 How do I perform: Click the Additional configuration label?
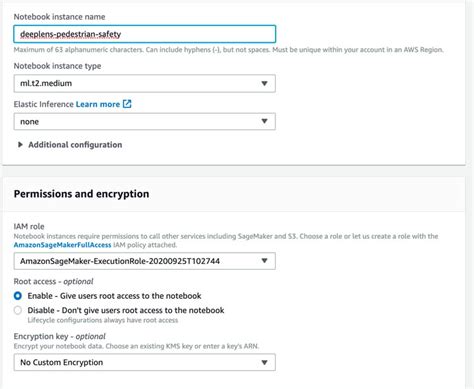pyautogui.click(x=75, y=145)
